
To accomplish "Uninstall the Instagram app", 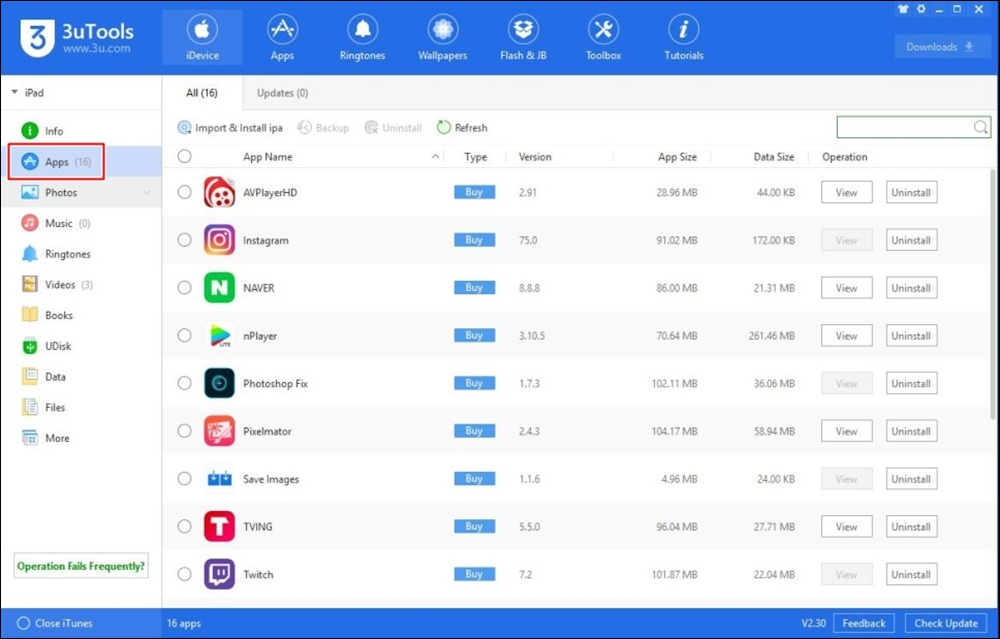I will pyautogui.click(x=911, y=240).
